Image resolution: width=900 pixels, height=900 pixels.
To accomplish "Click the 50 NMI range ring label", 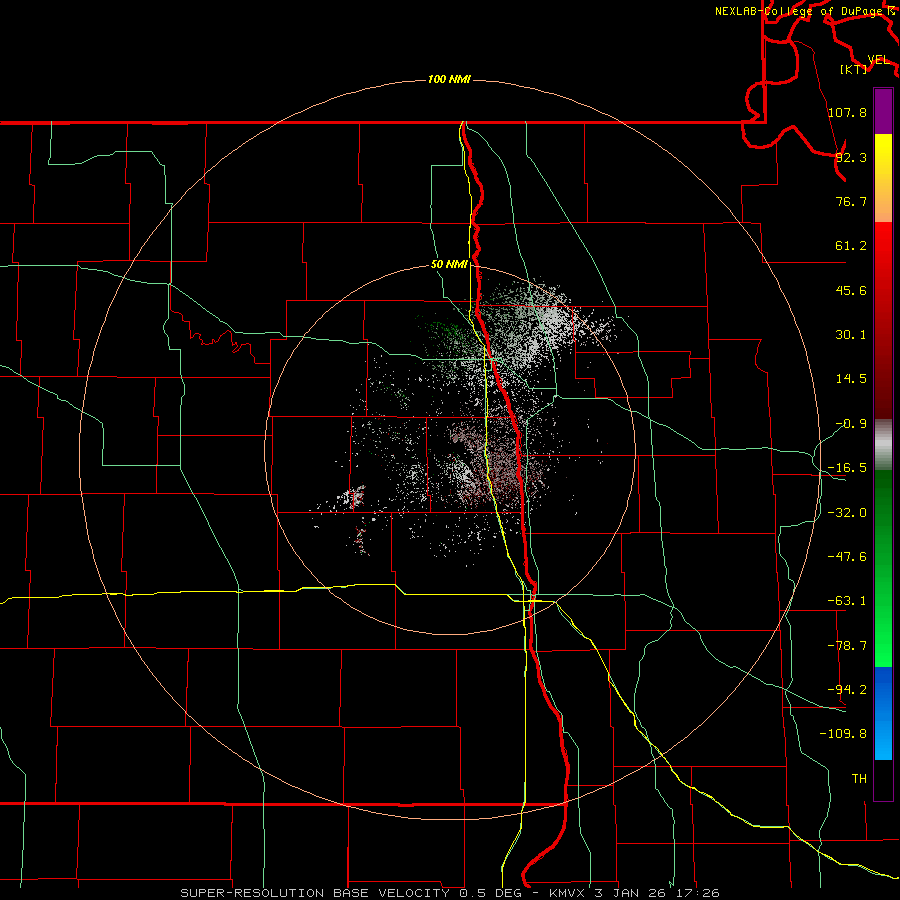I will (449, 265).
